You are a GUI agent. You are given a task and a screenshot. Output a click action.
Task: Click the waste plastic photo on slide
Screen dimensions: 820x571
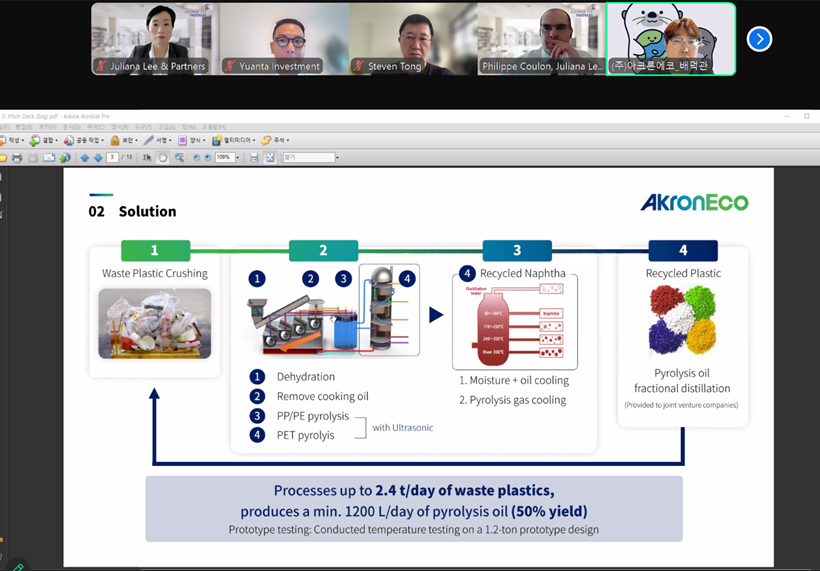click(155, 324)
